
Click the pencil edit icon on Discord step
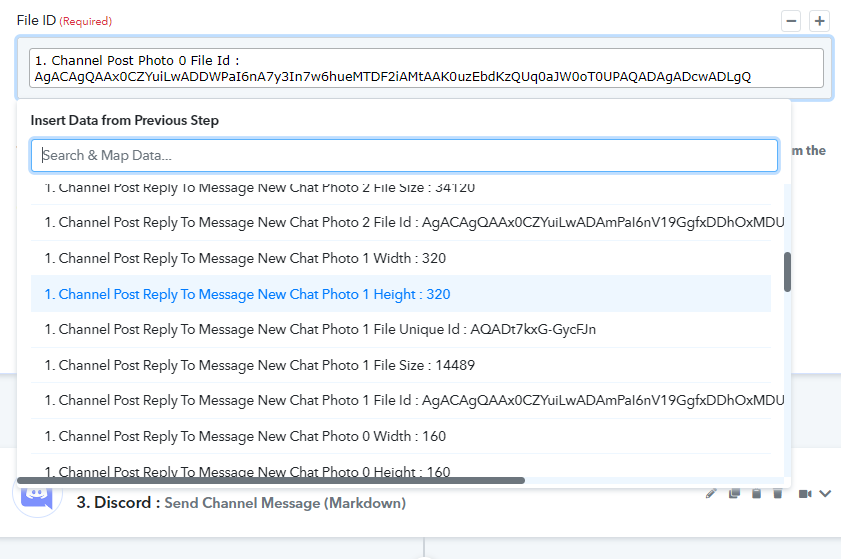point(711,494)
